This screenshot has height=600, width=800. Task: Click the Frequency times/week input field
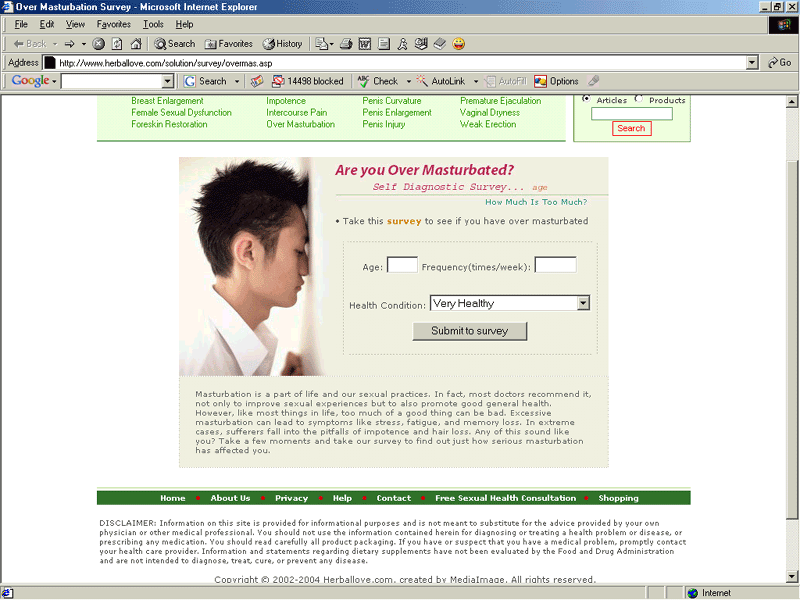pos(556,265)
